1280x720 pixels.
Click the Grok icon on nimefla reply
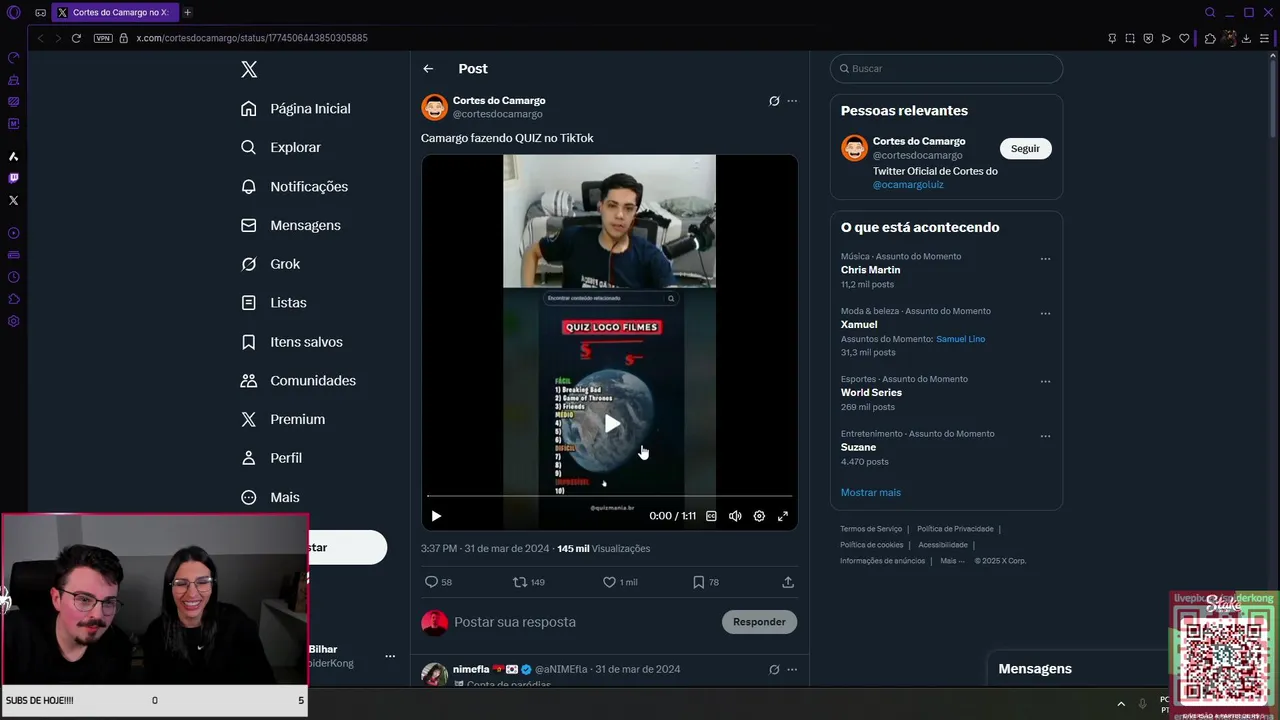coord(774,669)
